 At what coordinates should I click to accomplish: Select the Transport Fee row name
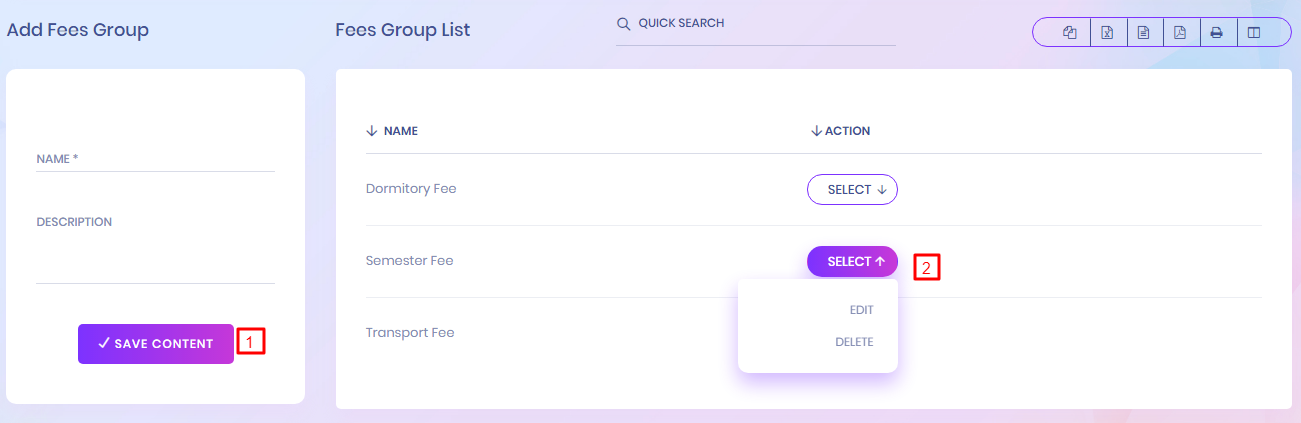click(410, 332)
